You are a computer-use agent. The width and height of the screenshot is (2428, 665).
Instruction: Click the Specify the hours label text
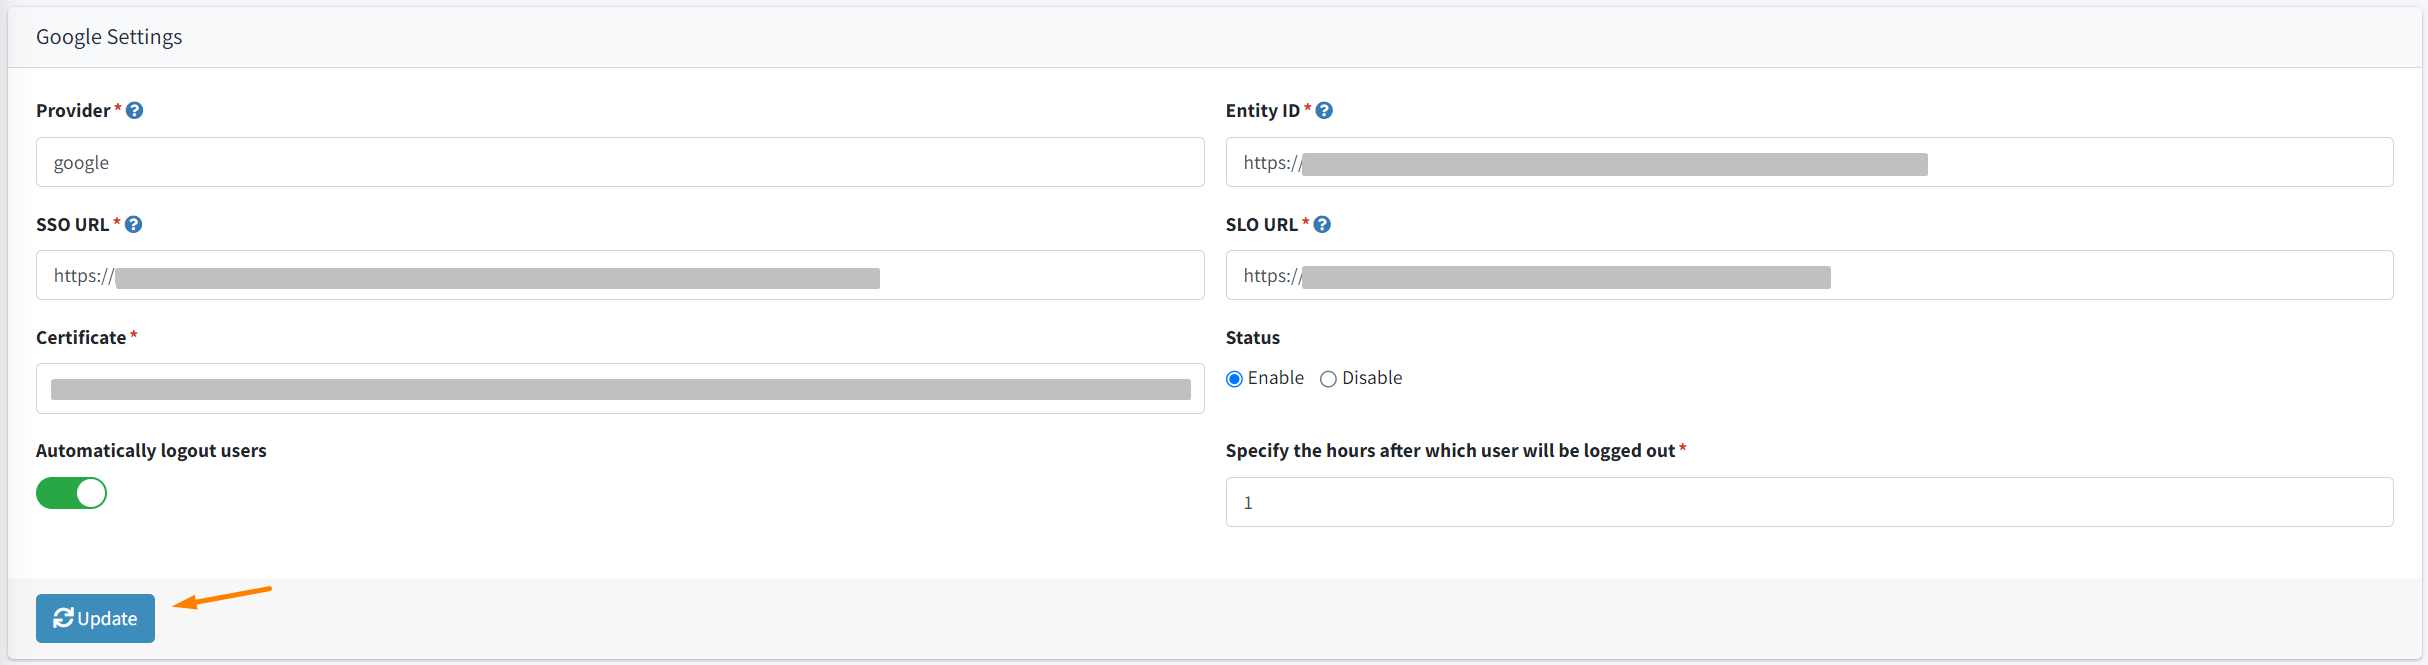[1449, 451]
